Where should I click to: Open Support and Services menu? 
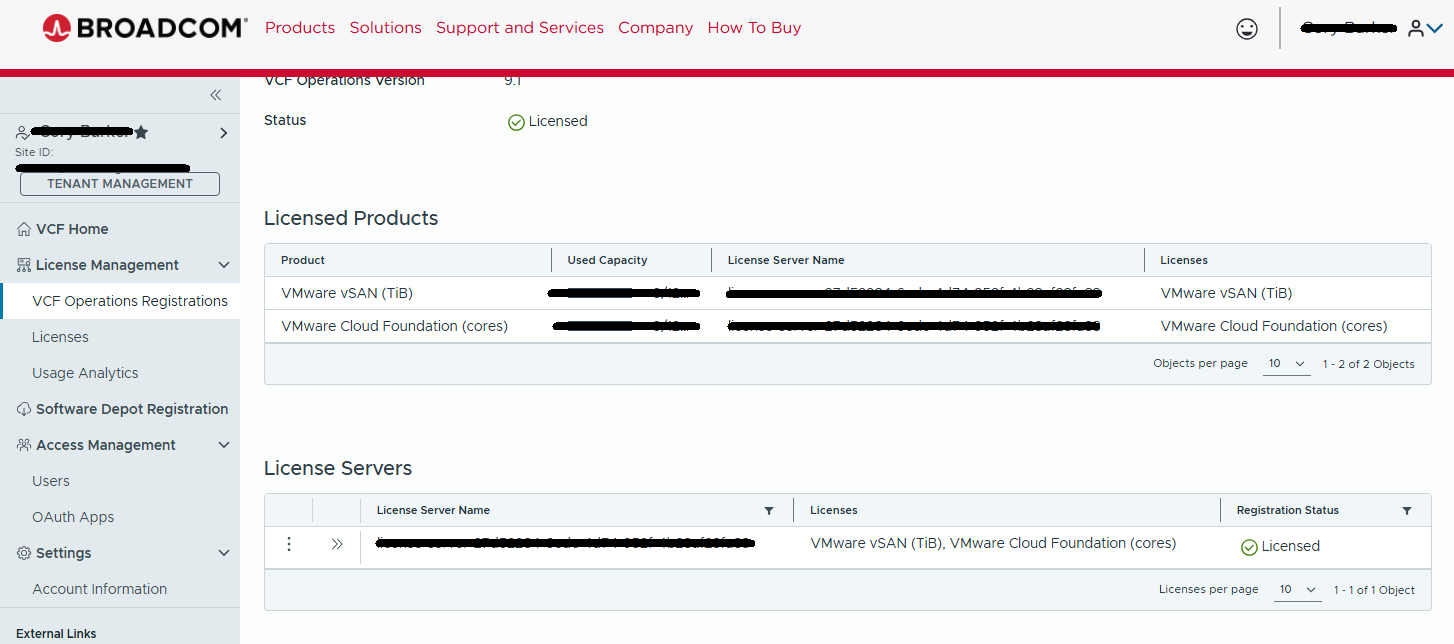click(x=520, y=28)
